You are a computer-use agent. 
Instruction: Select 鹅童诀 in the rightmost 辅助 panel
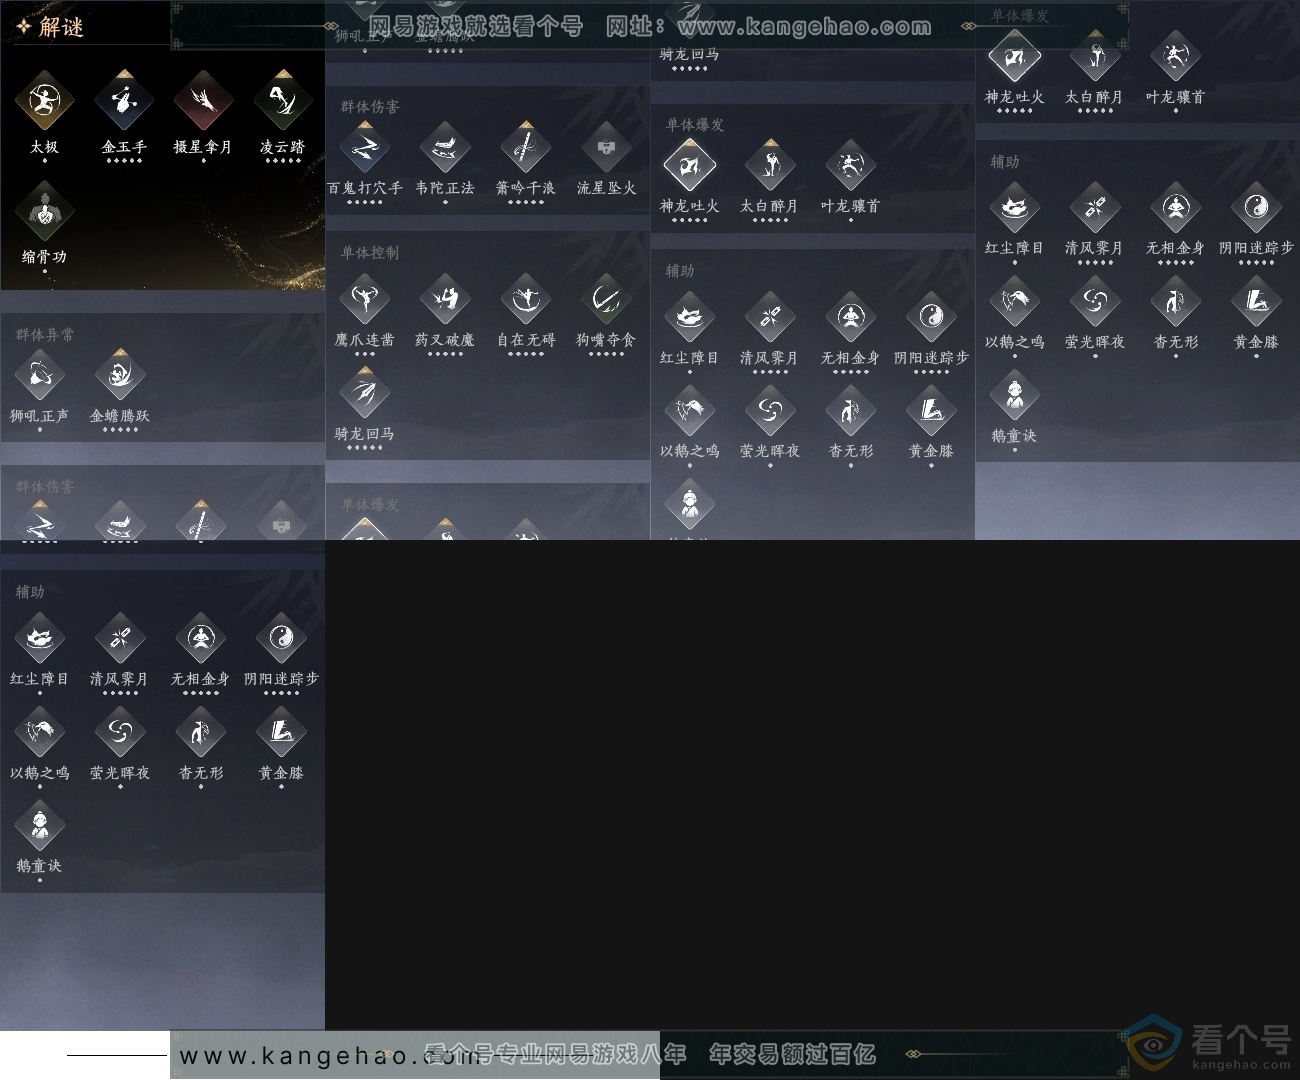point(1015,396)
